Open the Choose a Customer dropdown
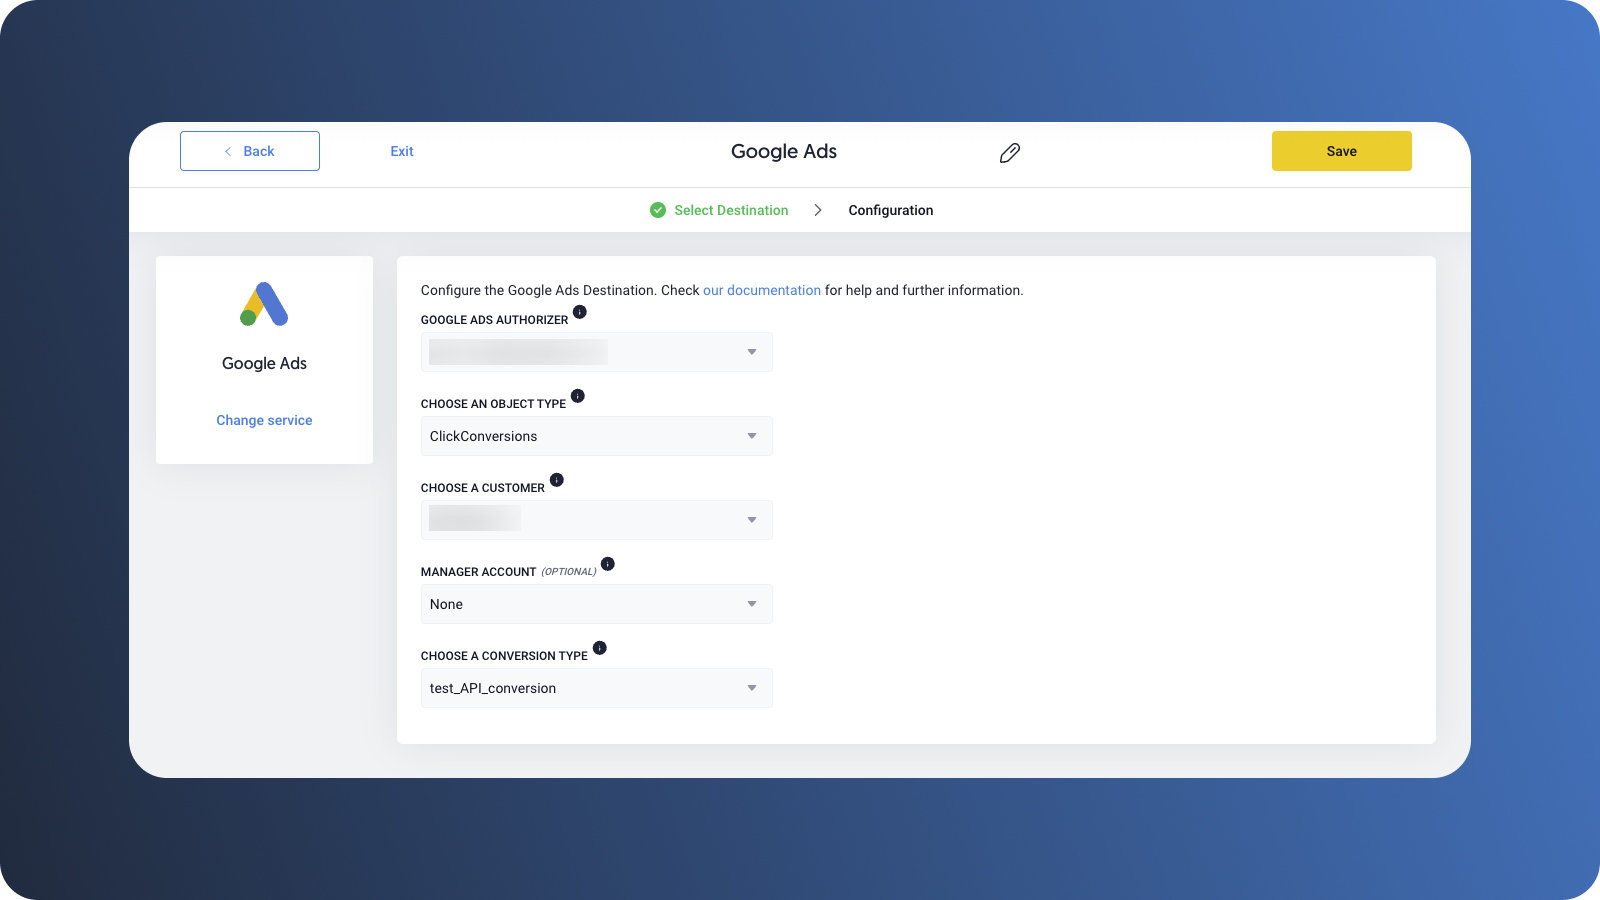Image resolution: width=1600 pixels, height=900 pixels. 597,520
